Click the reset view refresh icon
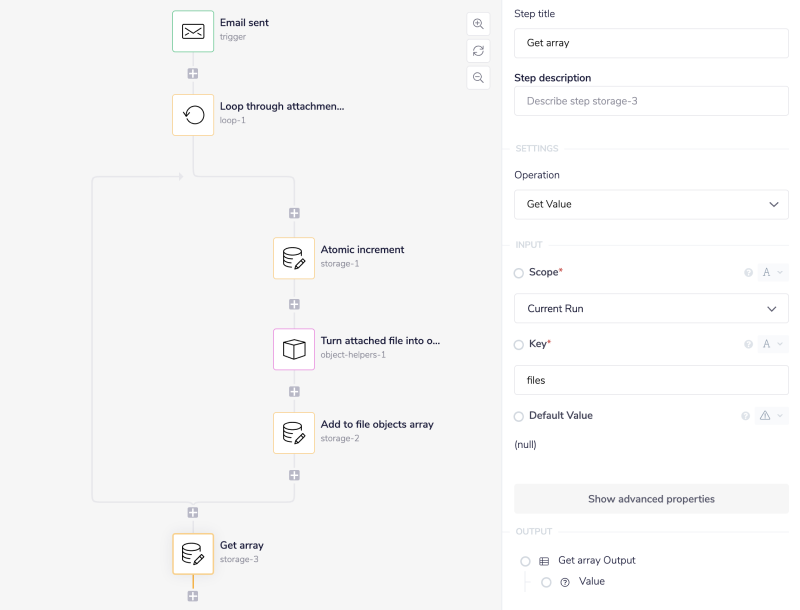 [x=478, y=51]
